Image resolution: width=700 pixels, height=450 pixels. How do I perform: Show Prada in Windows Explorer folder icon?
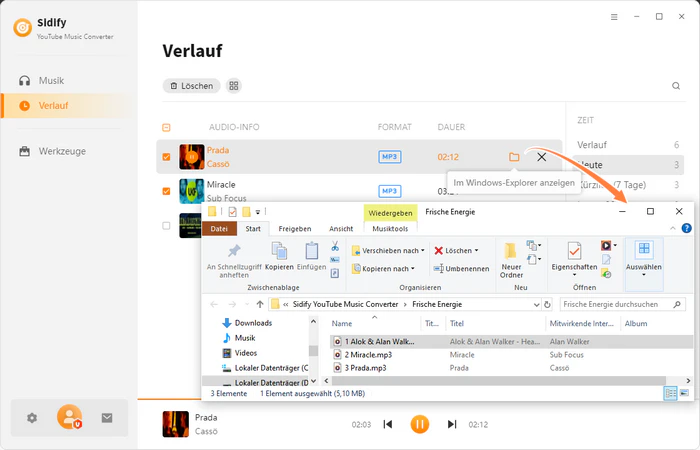click(514, 157)
